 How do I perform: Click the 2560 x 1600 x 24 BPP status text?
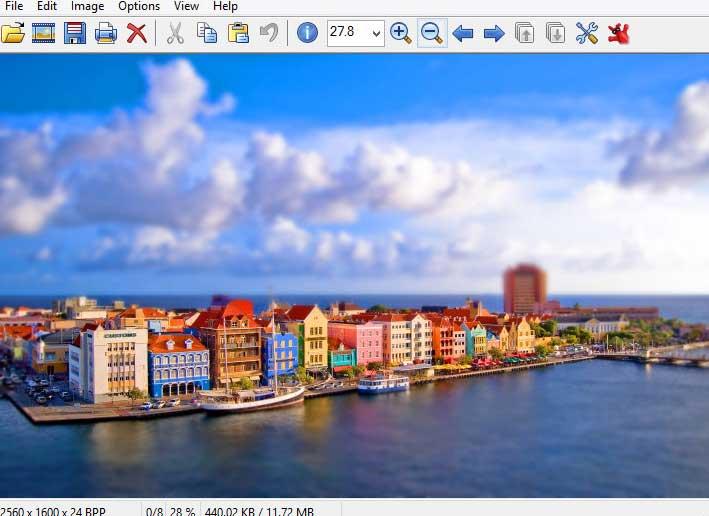coord(53,511)
